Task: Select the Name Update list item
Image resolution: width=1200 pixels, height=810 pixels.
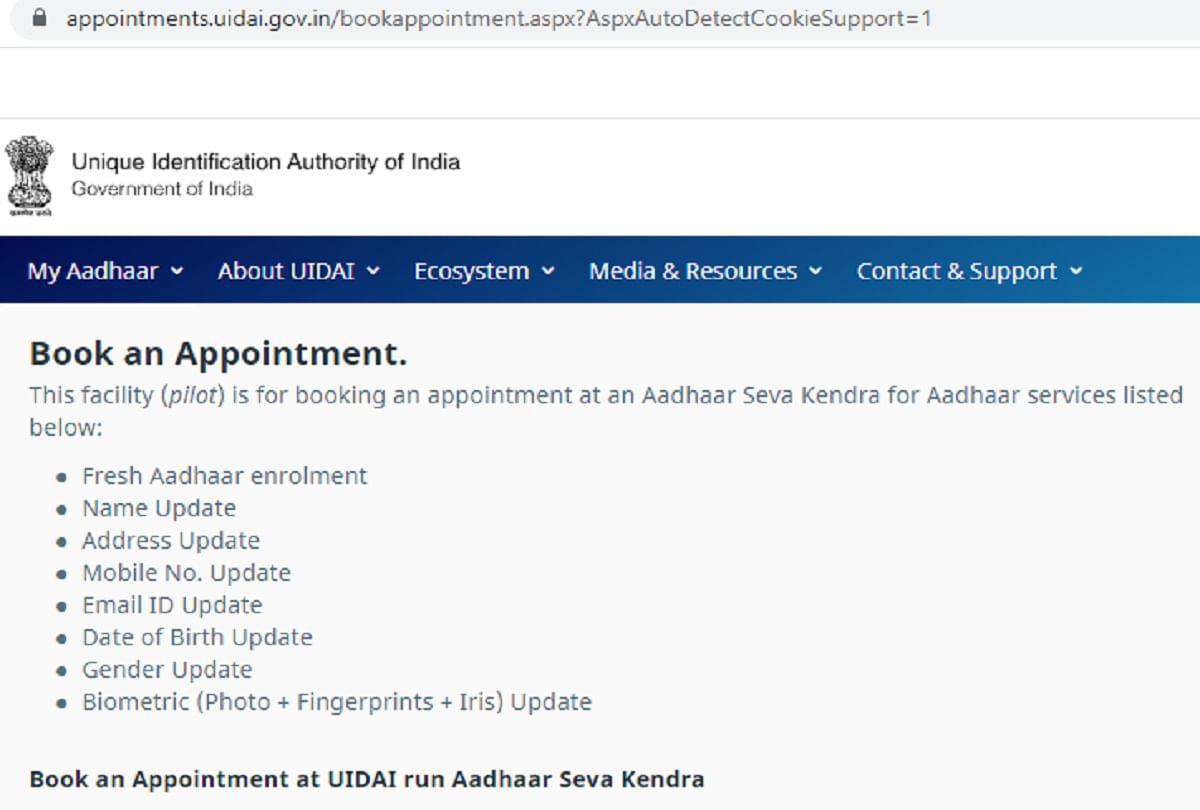Action: pyautogui.click(x=159, y=508)
